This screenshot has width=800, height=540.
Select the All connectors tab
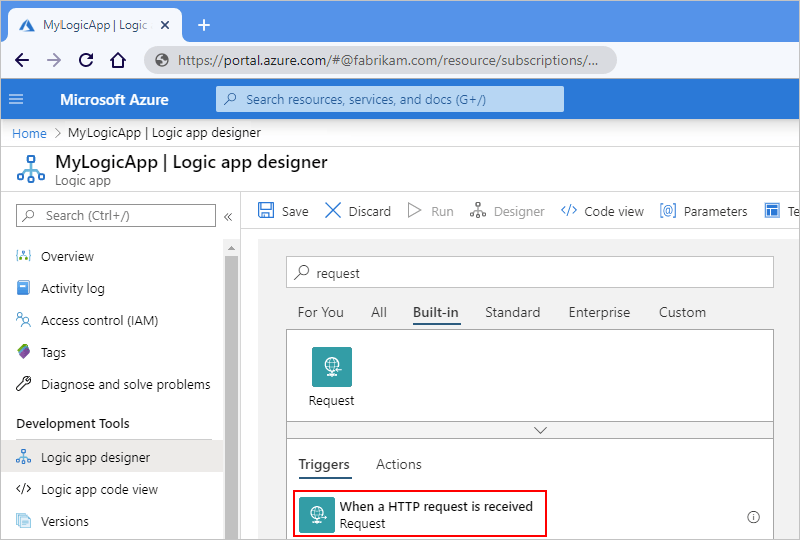point(379,312)
